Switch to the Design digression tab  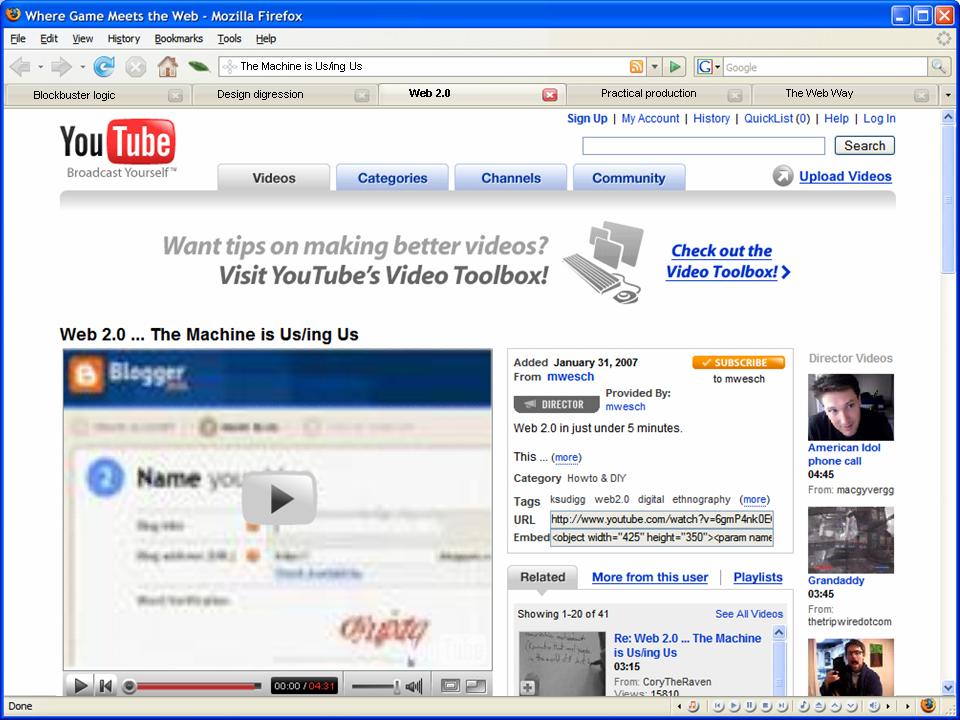(286, 94)
